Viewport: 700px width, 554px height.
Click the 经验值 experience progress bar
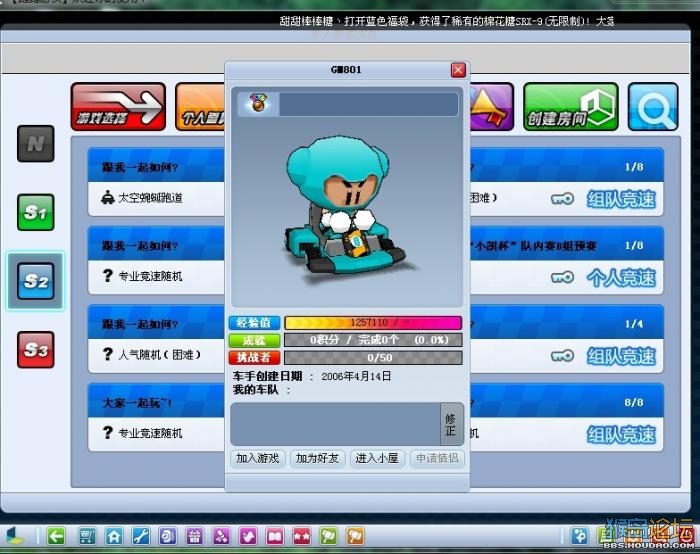coord(373,323)
